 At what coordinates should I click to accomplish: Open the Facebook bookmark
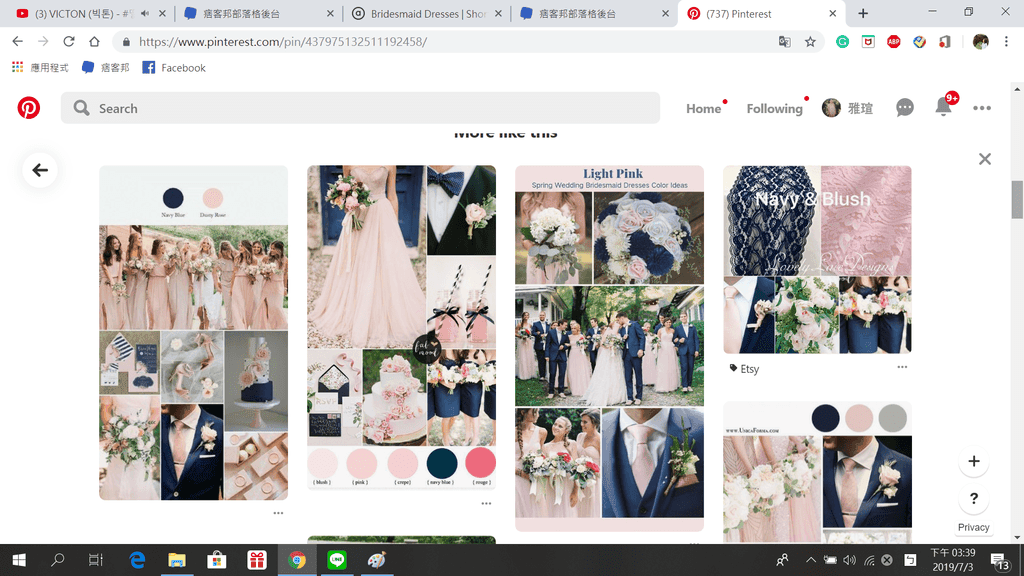174,68
